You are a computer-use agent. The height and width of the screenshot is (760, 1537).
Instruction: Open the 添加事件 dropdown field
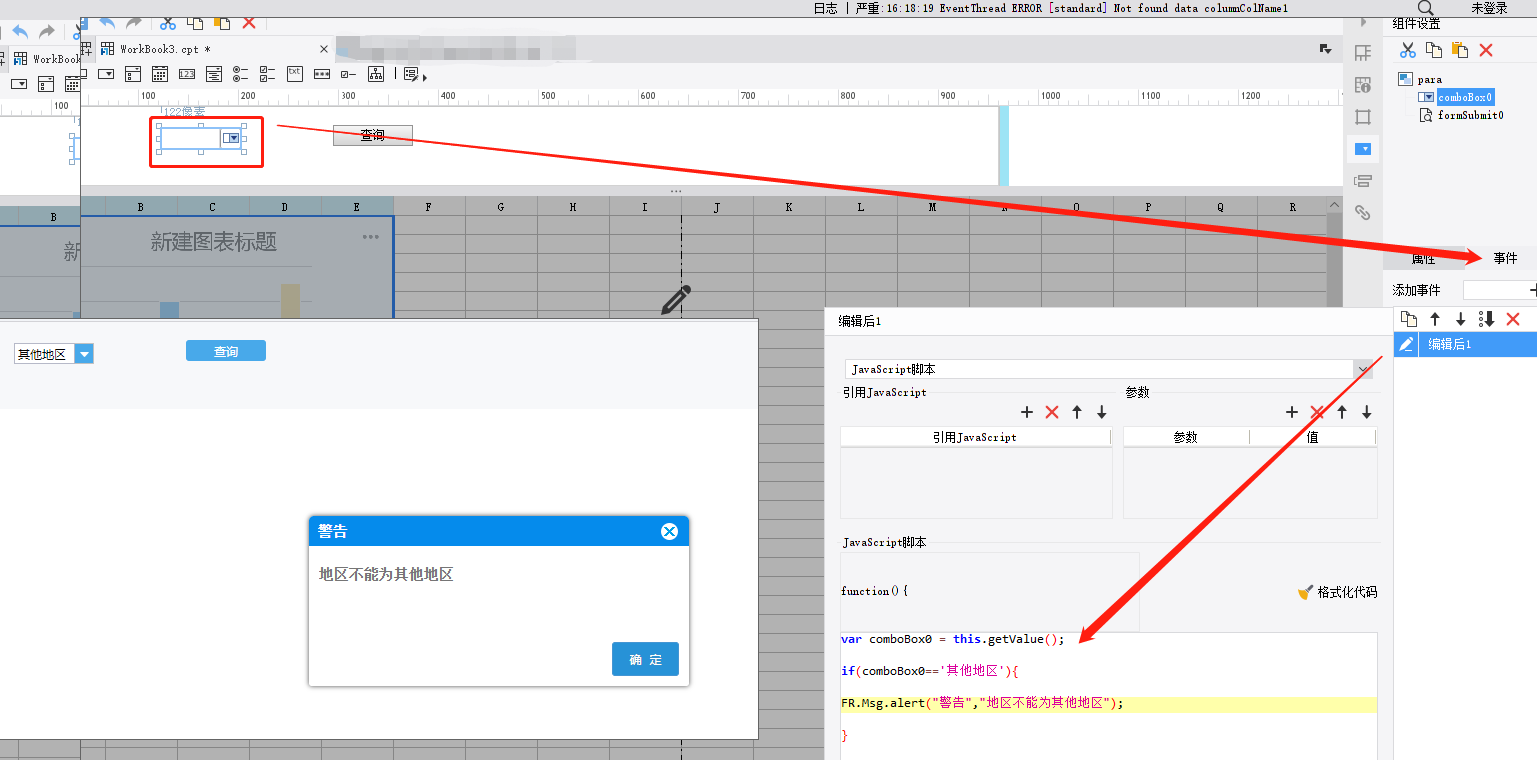pos(1499,290)
